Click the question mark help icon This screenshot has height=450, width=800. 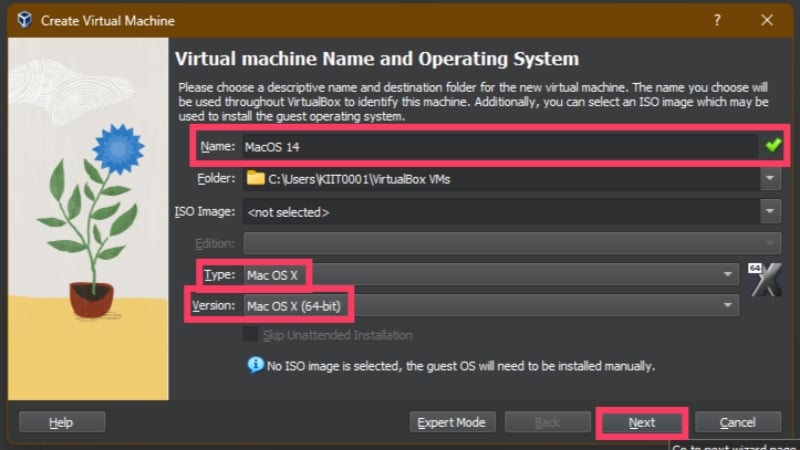[x=717, y=20]
